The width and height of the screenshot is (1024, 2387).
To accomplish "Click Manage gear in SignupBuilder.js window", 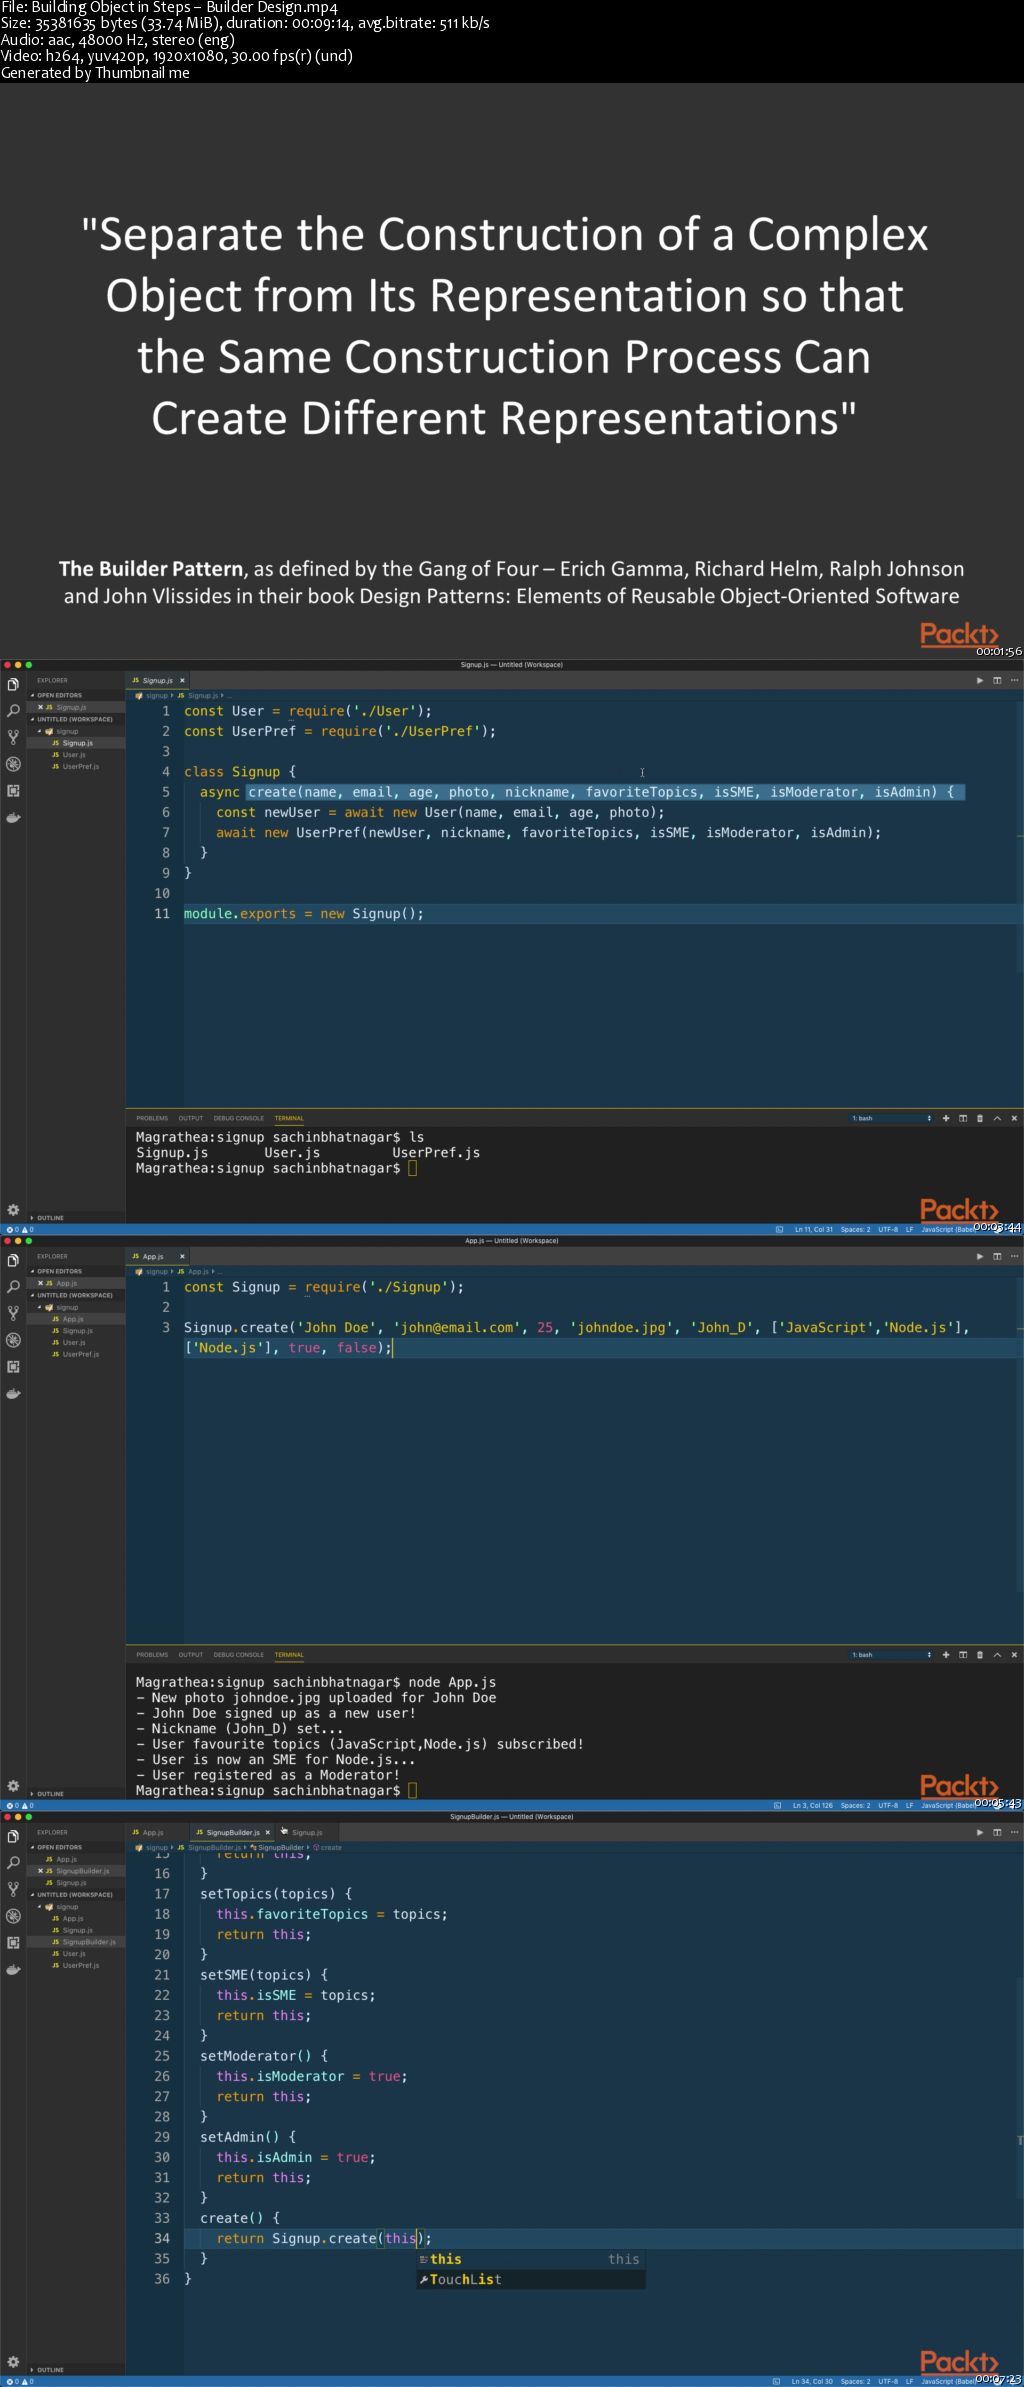I will tap(13, 2362).
